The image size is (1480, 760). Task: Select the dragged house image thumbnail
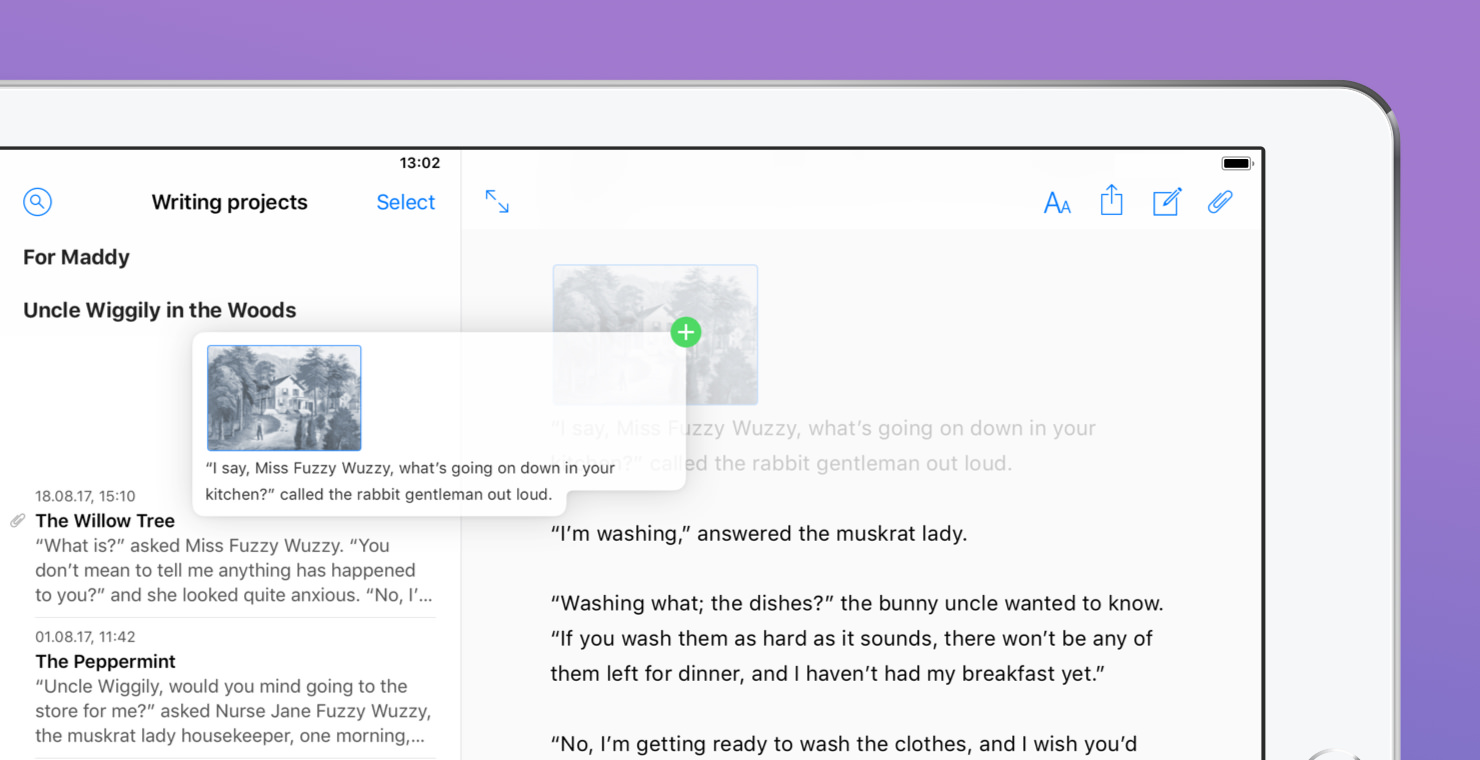284,398
